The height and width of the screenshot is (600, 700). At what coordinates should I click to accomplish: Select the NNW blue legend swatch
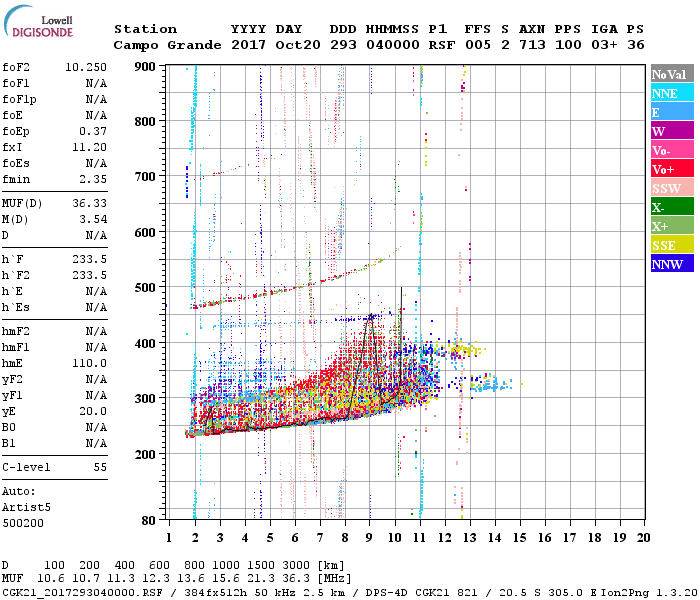pyautogui.click(x=672, y=263)
